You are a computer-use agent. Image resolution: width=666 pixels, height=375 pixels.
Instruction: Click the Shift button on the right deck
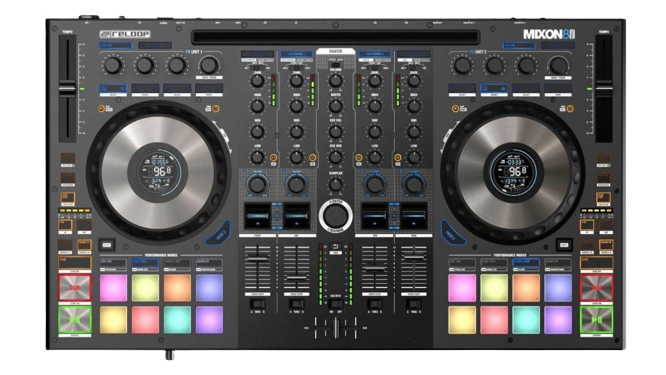pos(564,245)
